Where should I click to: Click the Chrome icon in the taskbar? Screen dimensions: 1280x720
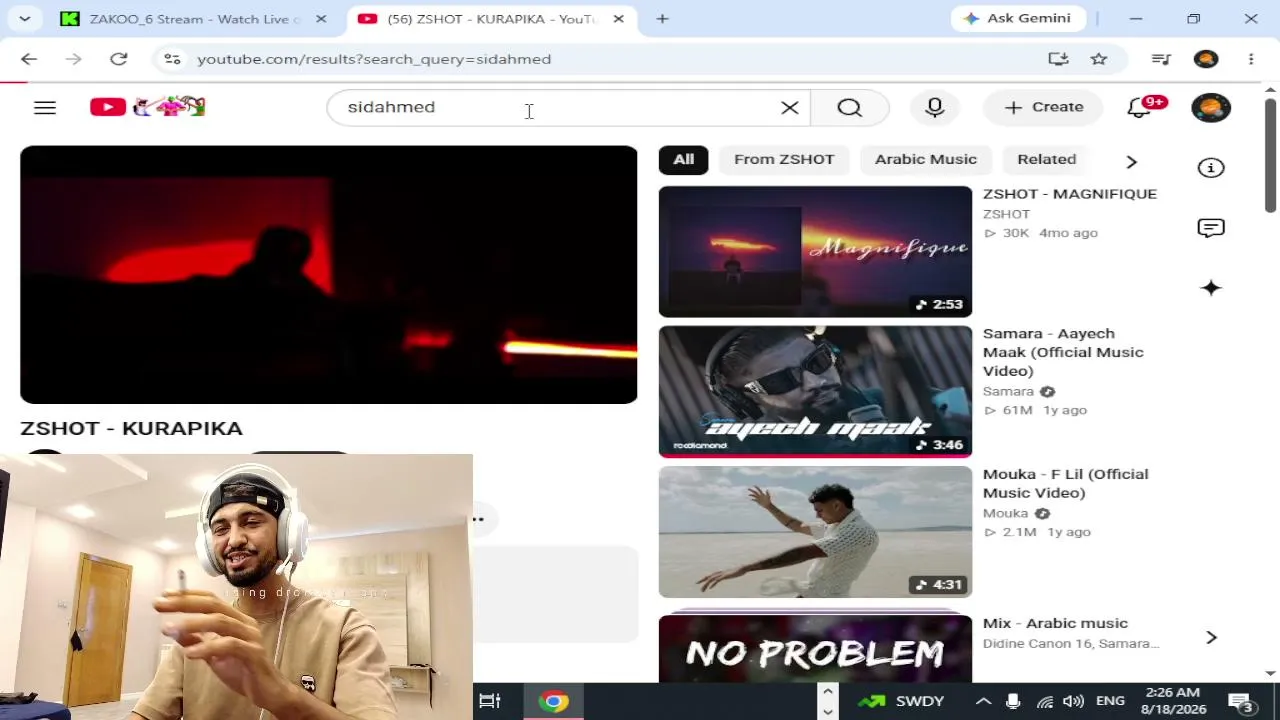553,701
